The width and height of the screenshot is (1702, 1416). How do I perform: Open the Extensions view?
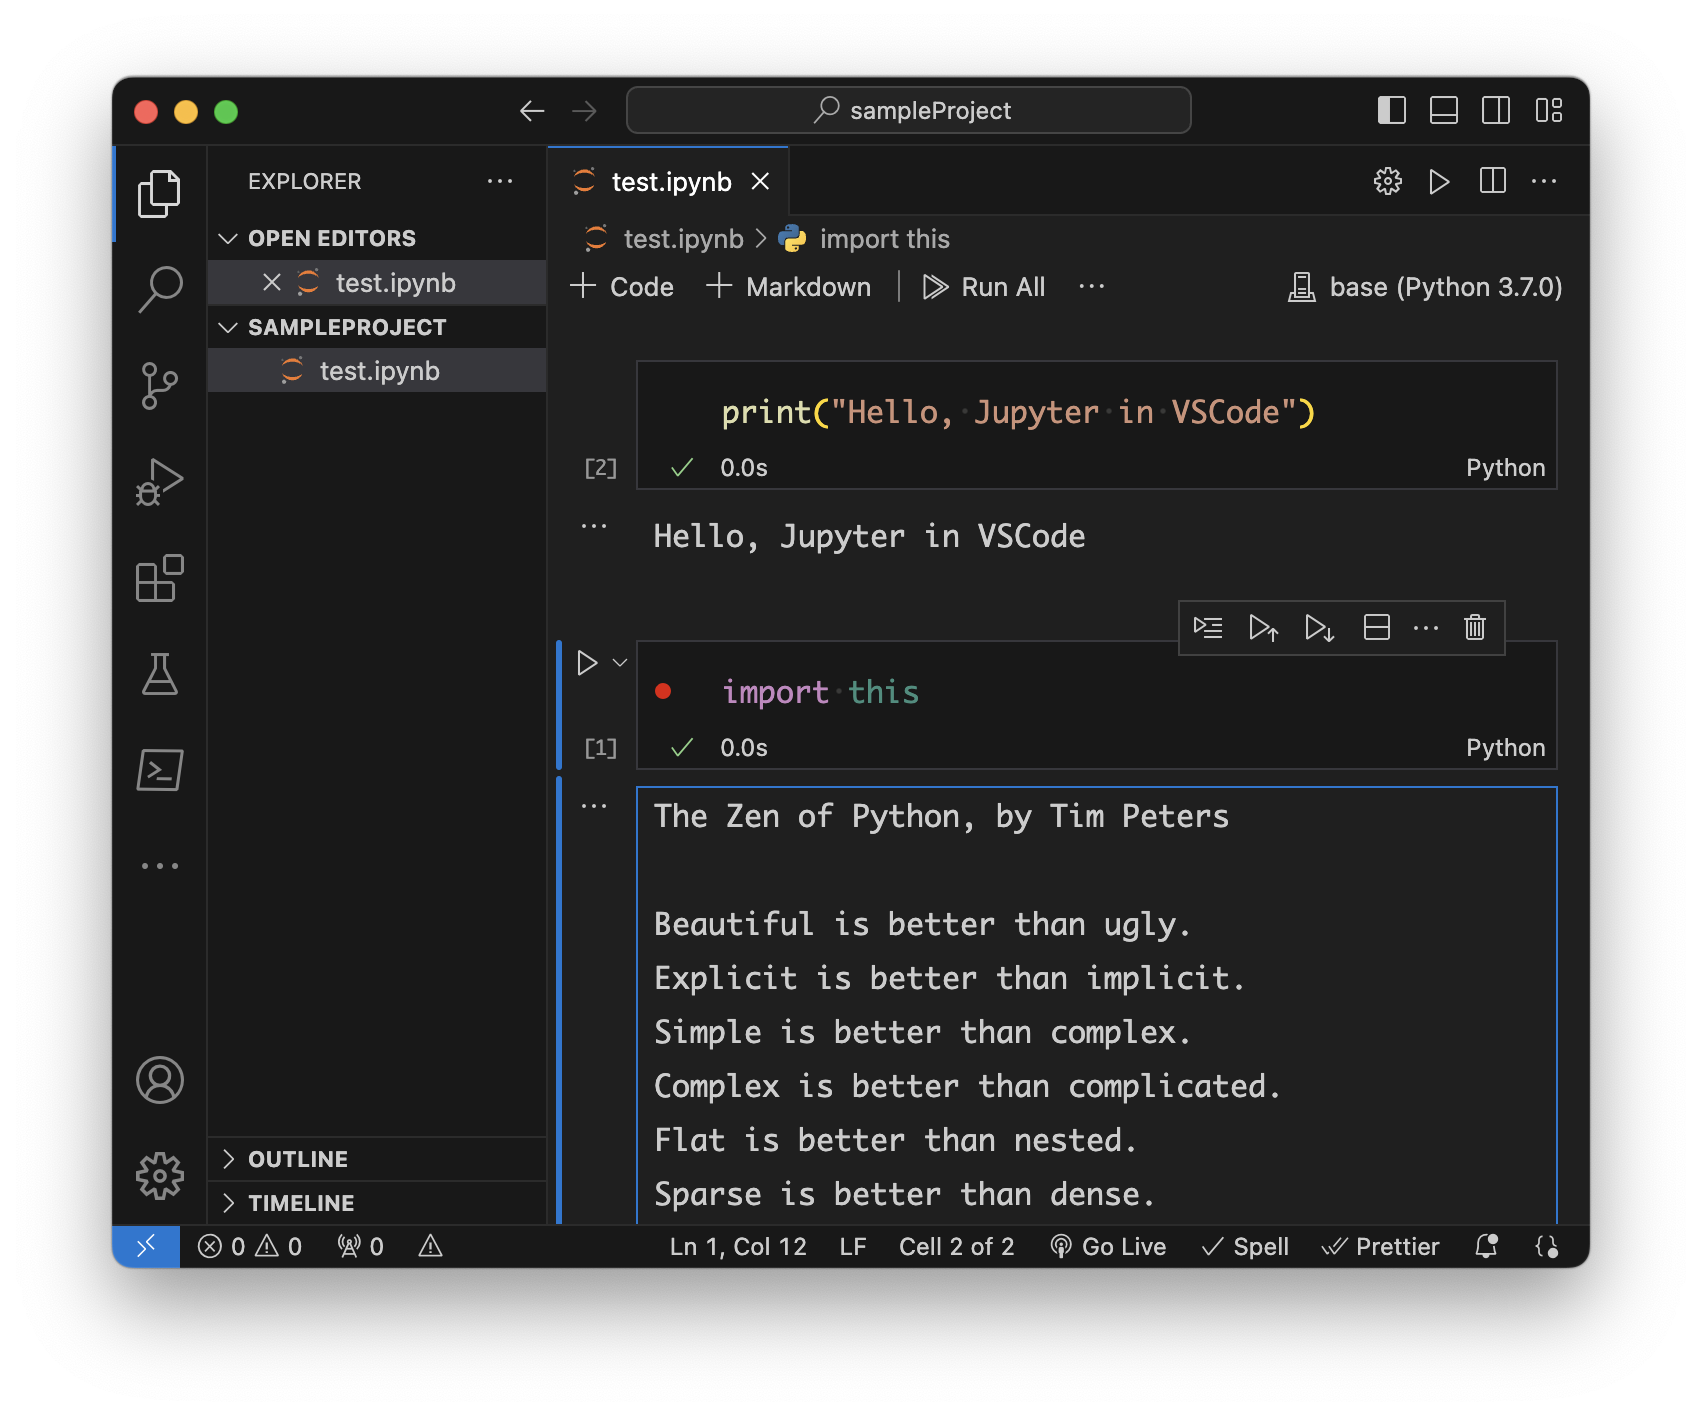160,577
